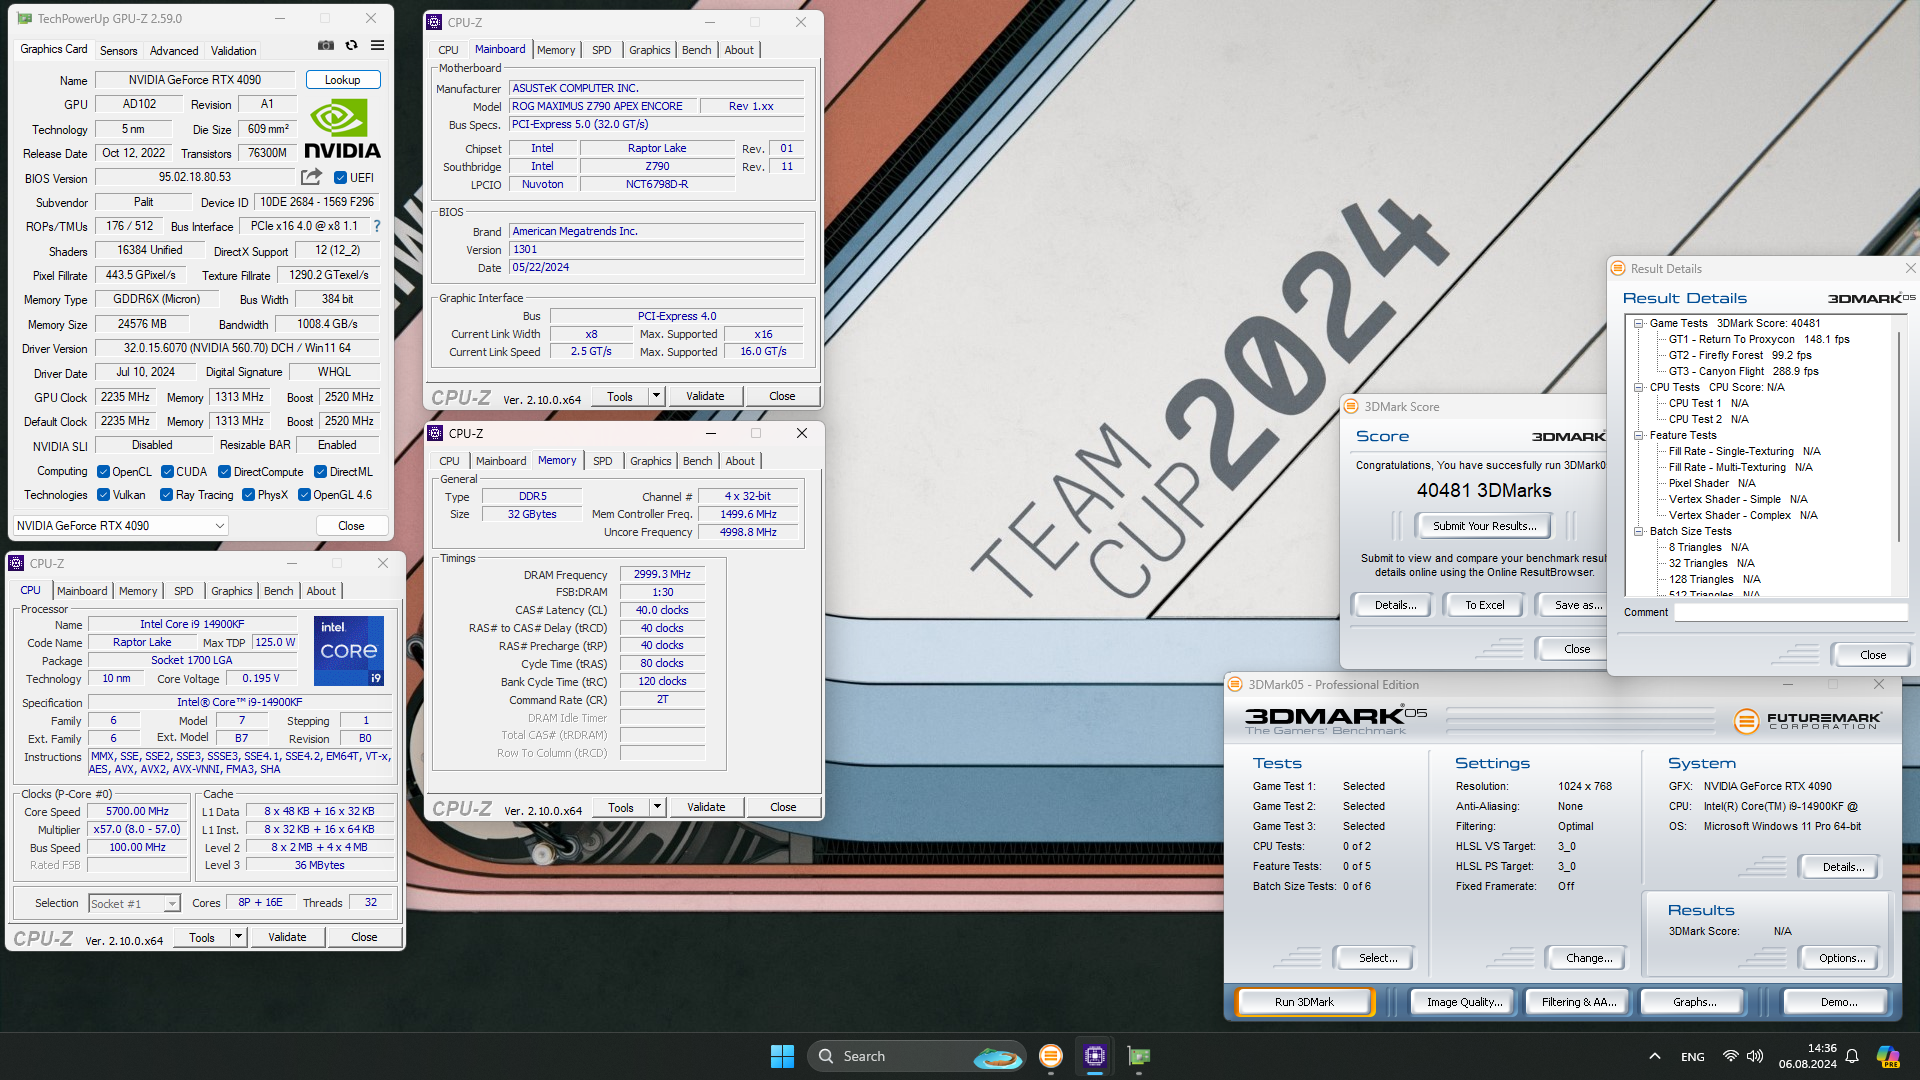Open the GPU selection dropdown in GPU-Z
This screenshot has width=1920, height=1080.
pos(121,526)
